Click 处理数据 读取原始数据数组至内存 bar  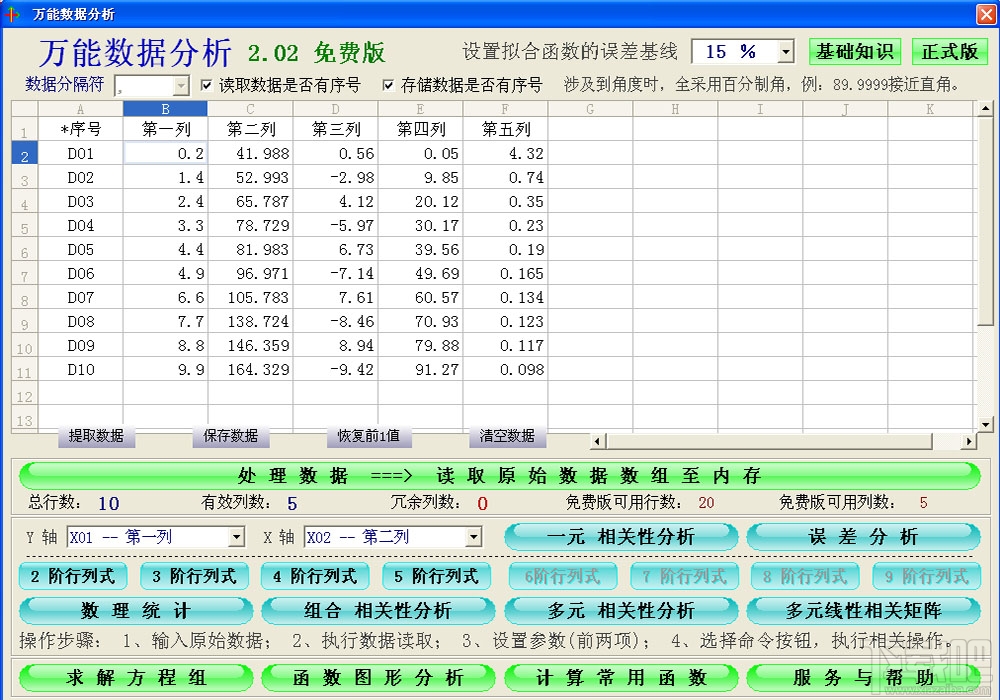[499, 476]
